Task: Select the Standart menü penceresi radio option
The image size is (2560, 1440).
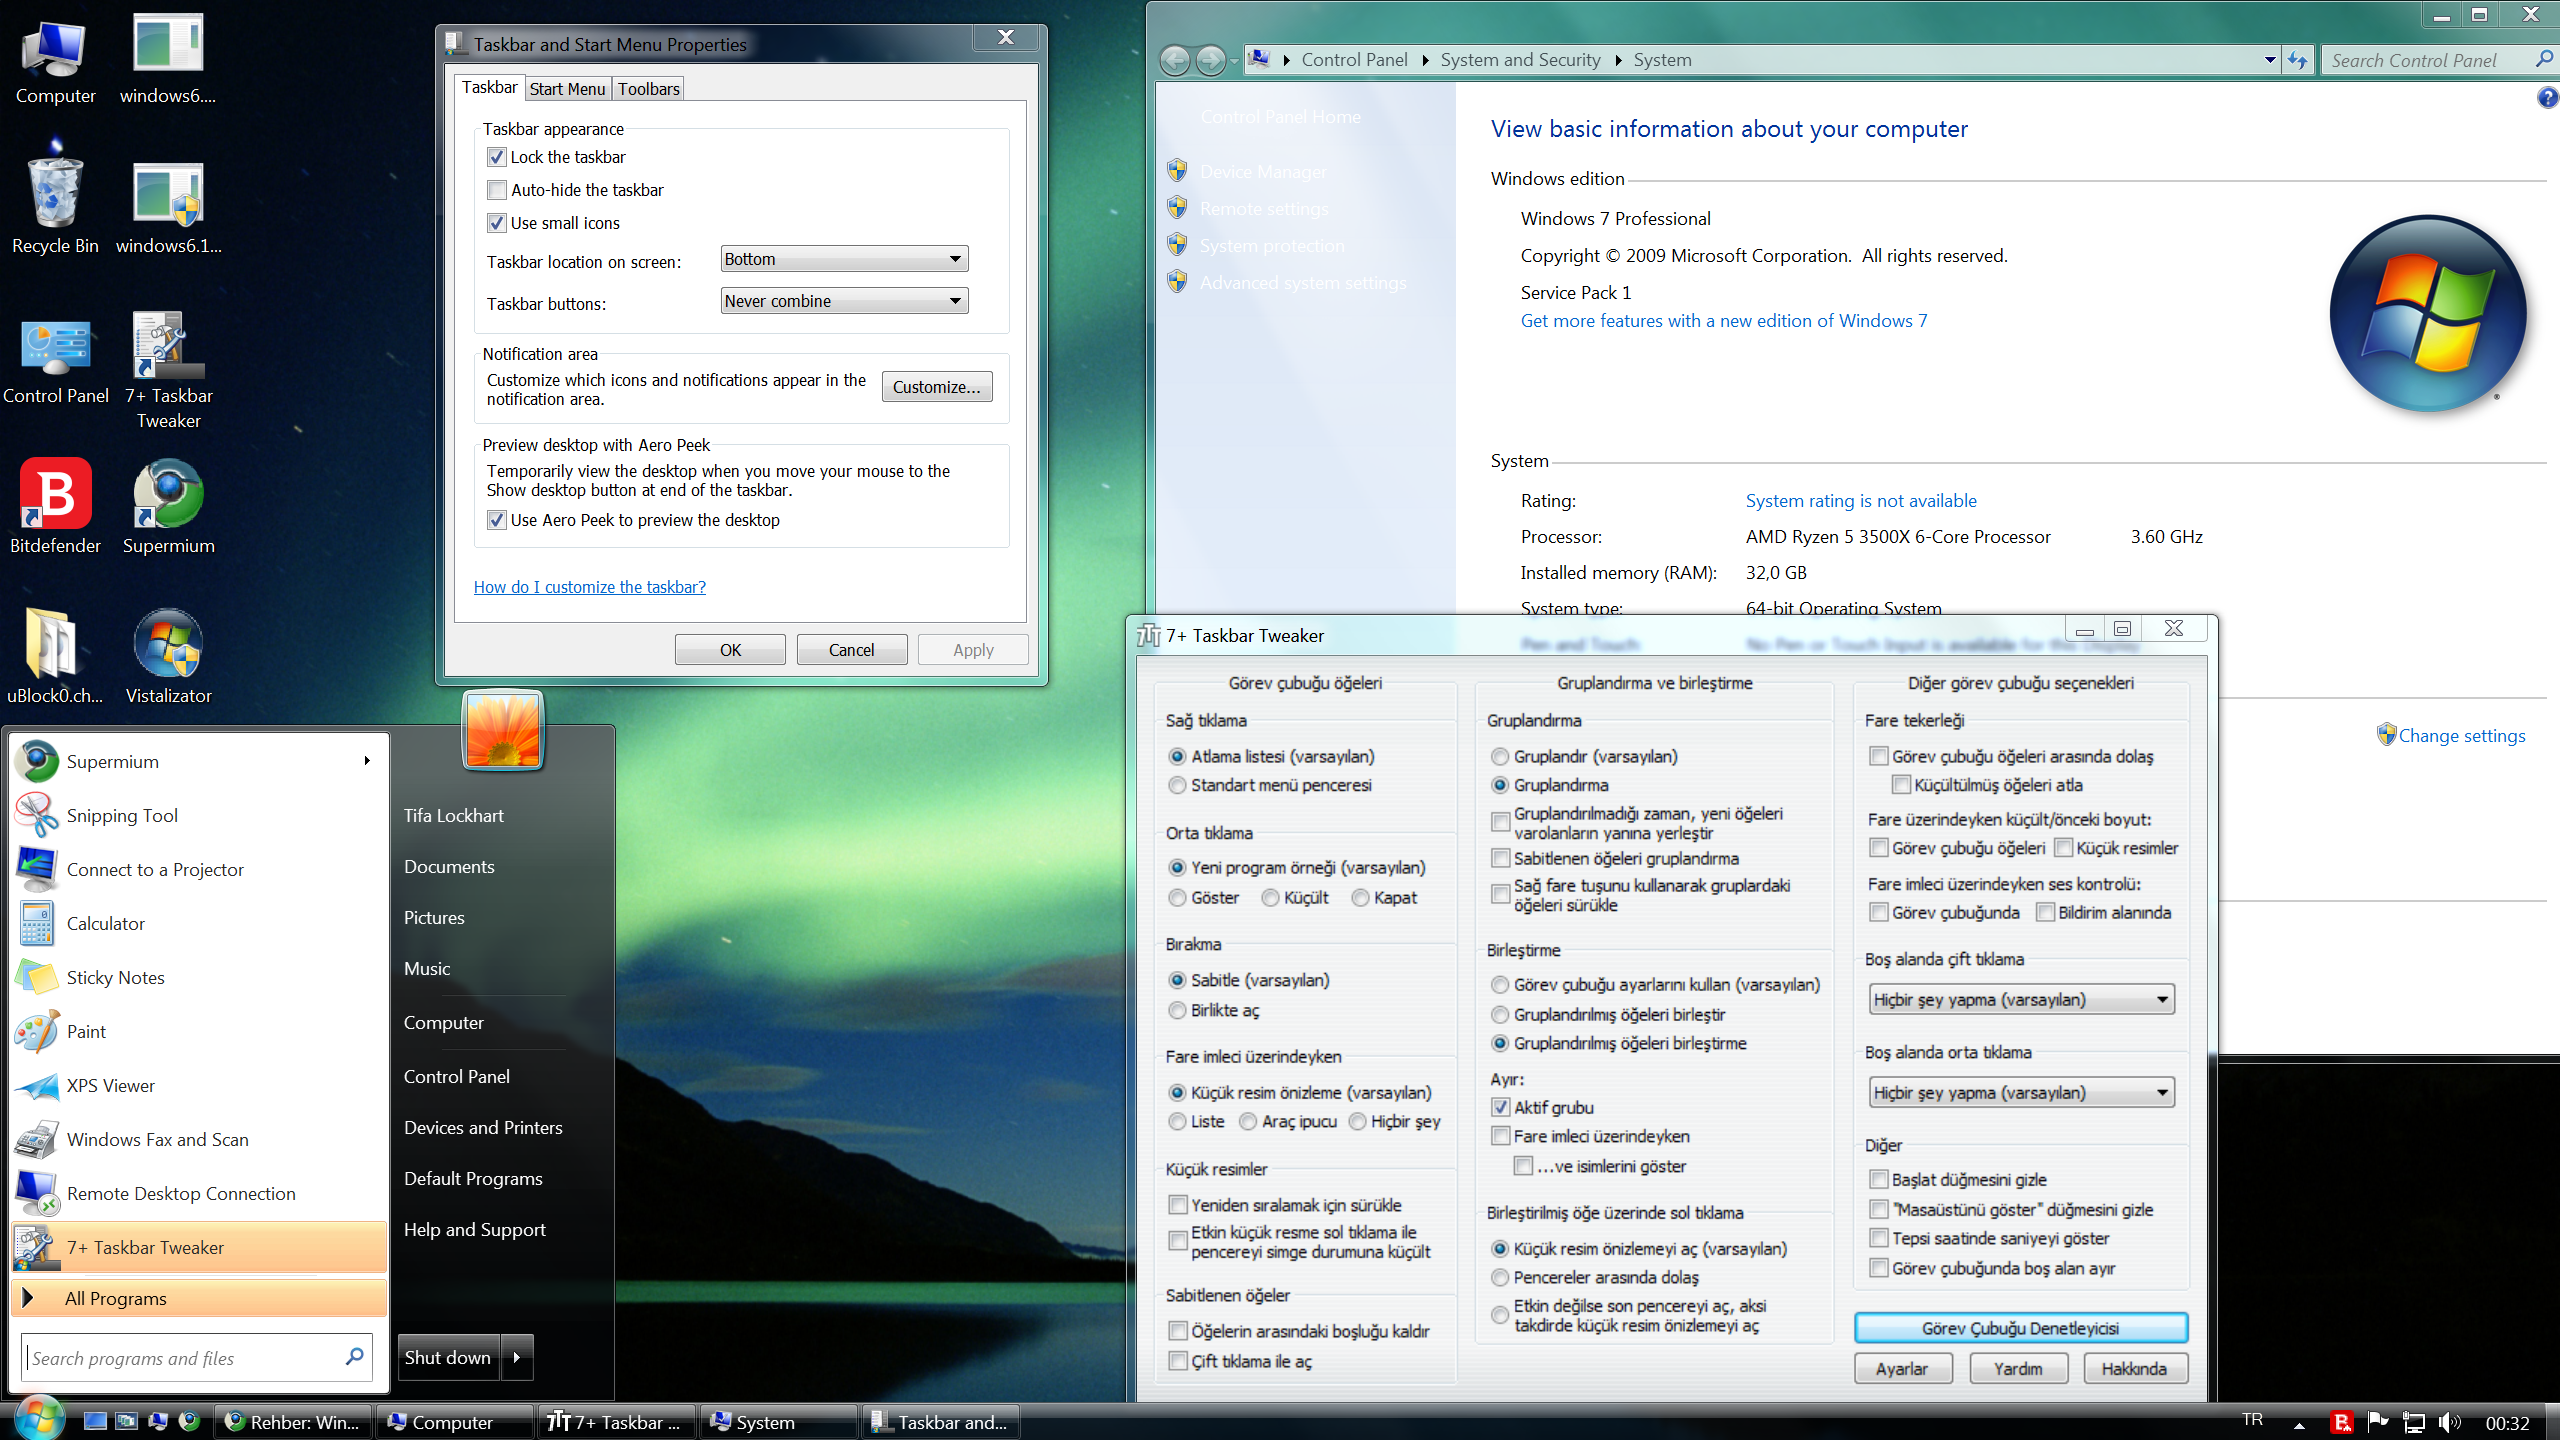Action: [1177, 785]
